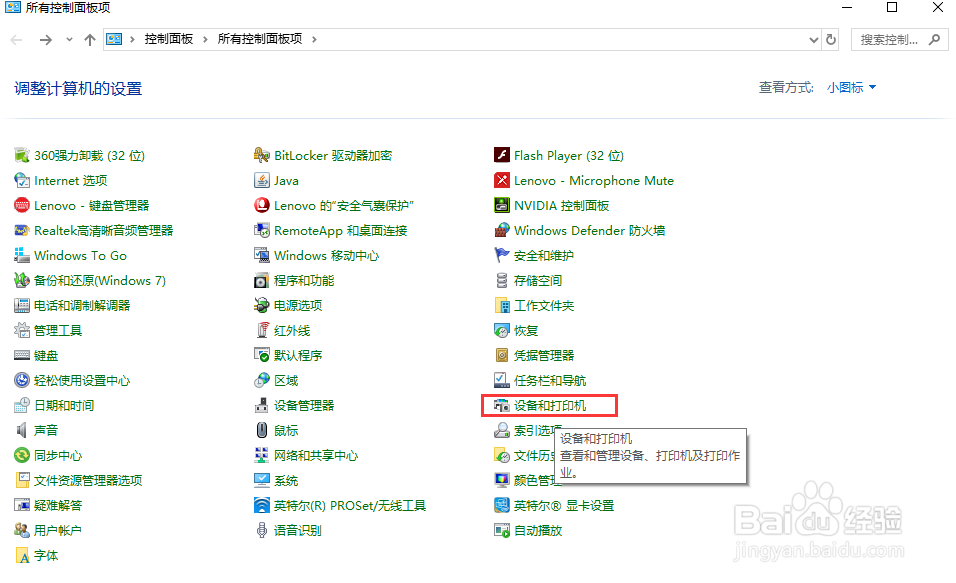The height and width of the screenshot is (583, 956).
Task: Open the 语音识别 microphone icon
Action: click(x=262, y=531)
